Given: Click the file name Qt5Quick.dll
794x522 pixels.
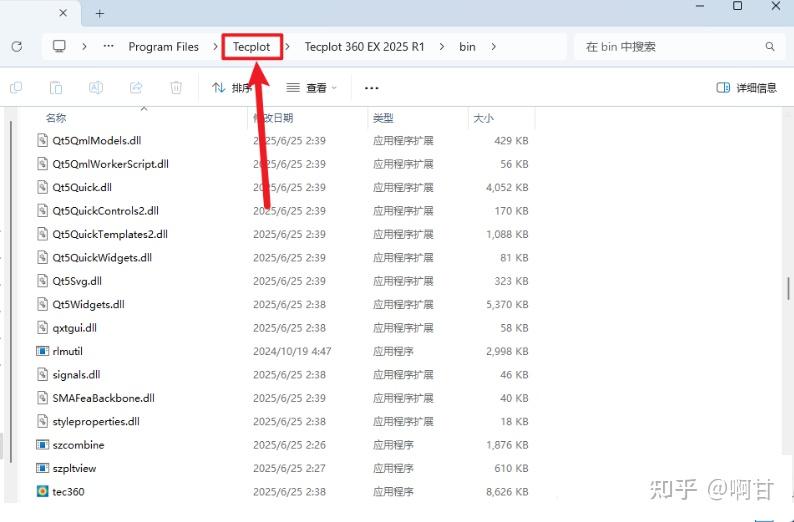Looking at the screenshot, I should 82,187.
